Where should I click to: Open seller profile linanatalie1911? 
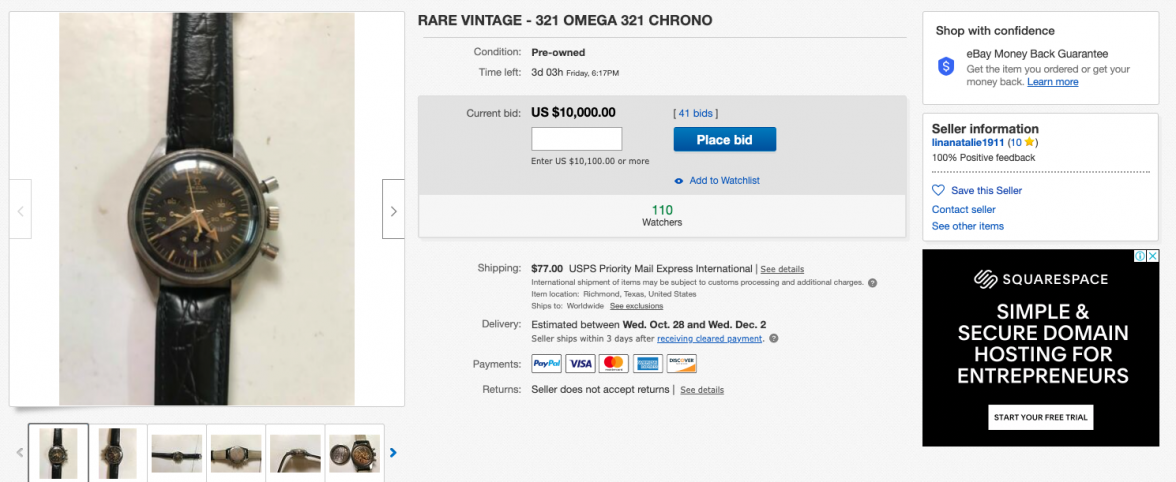click(968, 143)
